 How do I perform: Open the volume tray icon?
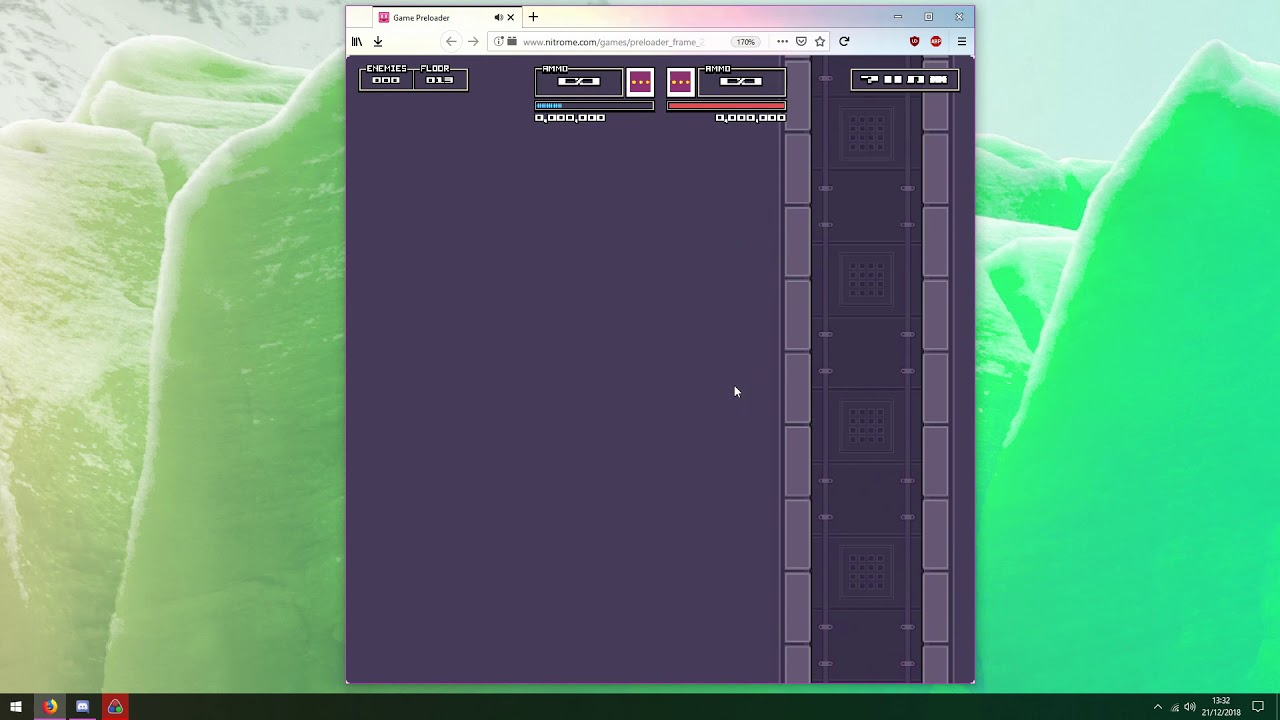click(1190, 707)
